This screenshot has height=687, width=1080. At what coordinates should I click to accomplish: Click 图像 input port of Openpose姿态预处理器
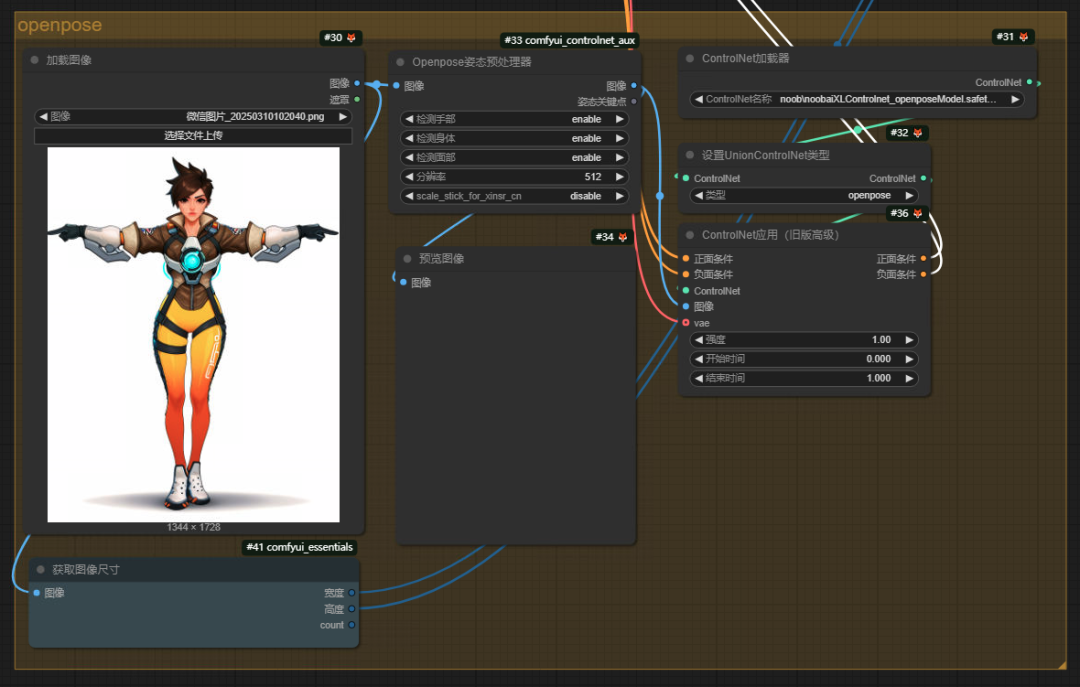click(x=397, y=86)
